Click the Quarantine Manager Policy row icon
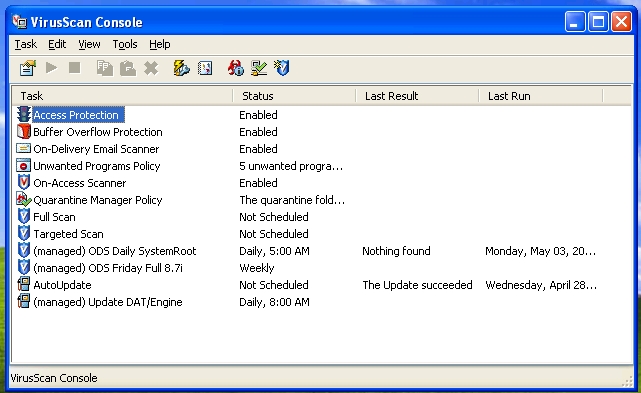 pyautogui.click(x=24, y=200)
